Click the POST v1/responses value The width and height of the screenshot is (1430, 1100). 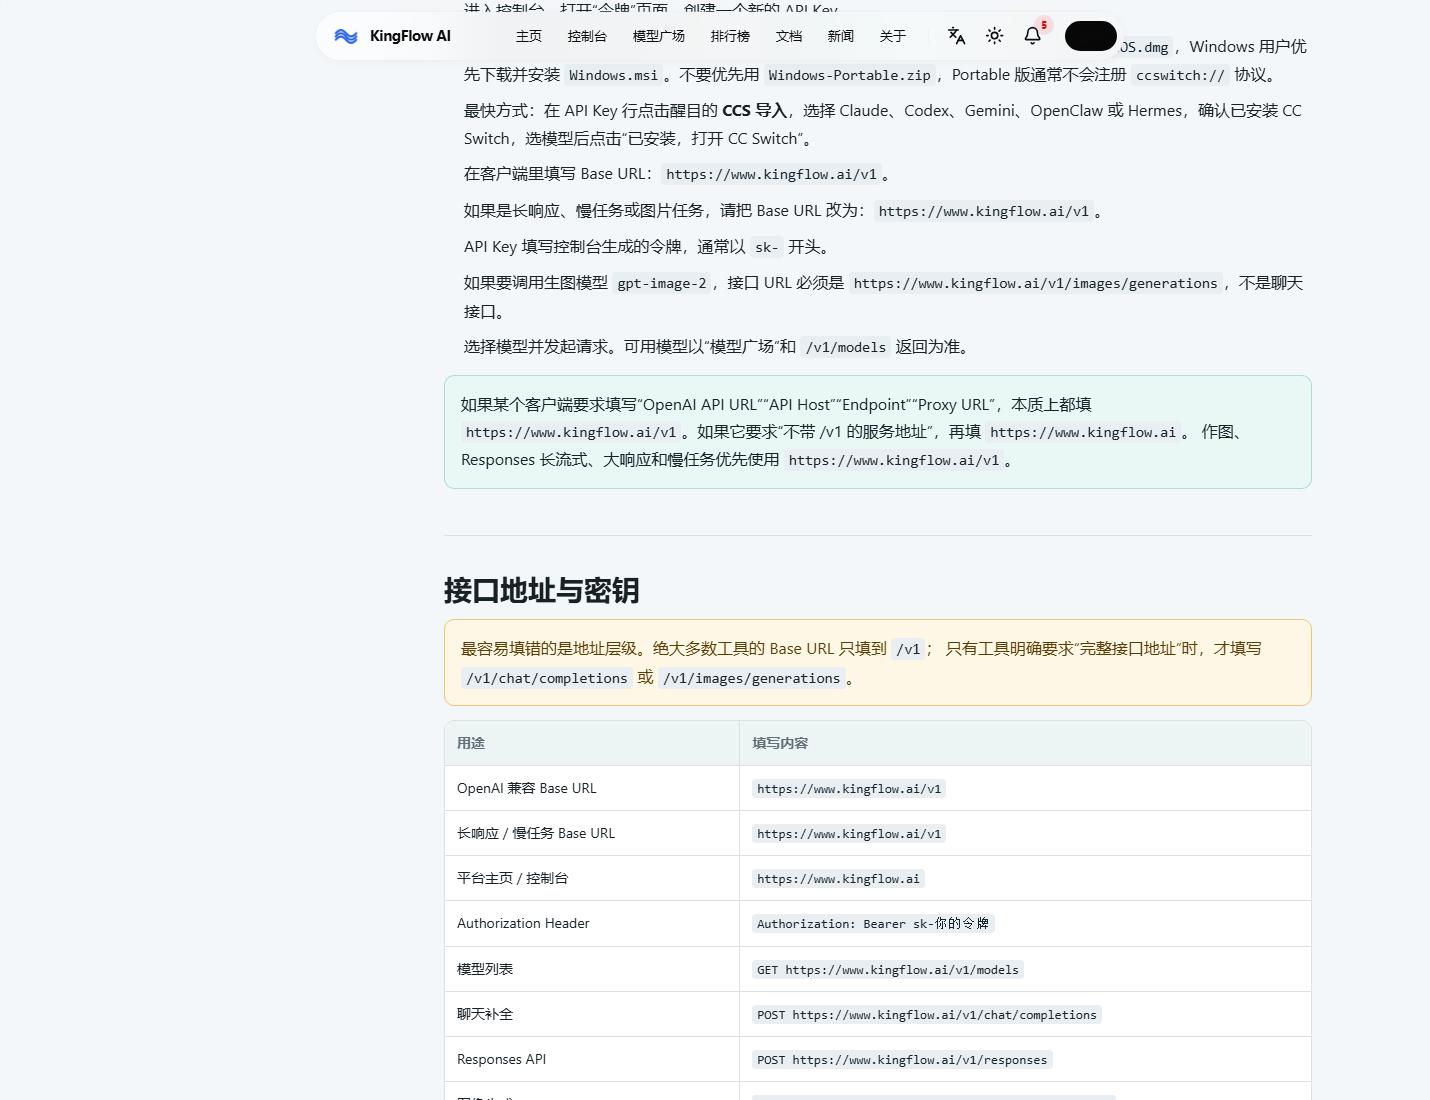click(902, 1060)
